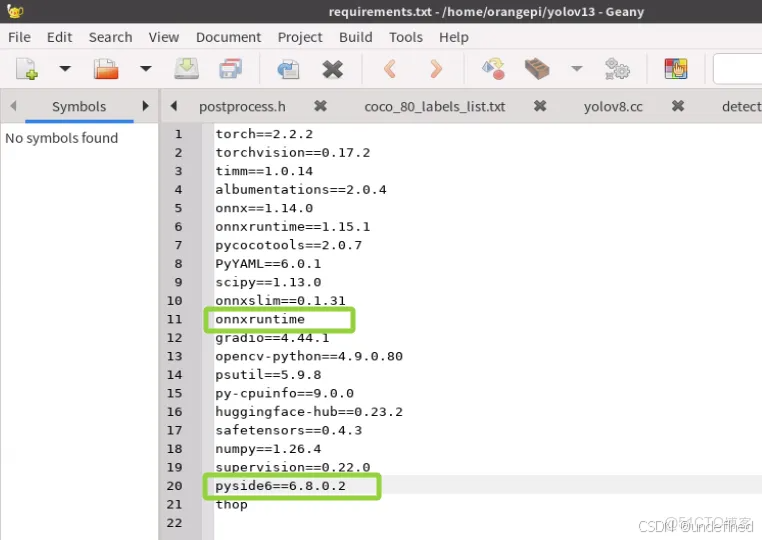The width and height of the screenshot is (762, 540).
Task: Click the document tabs left scroll arrow
Action: point(173,105)
